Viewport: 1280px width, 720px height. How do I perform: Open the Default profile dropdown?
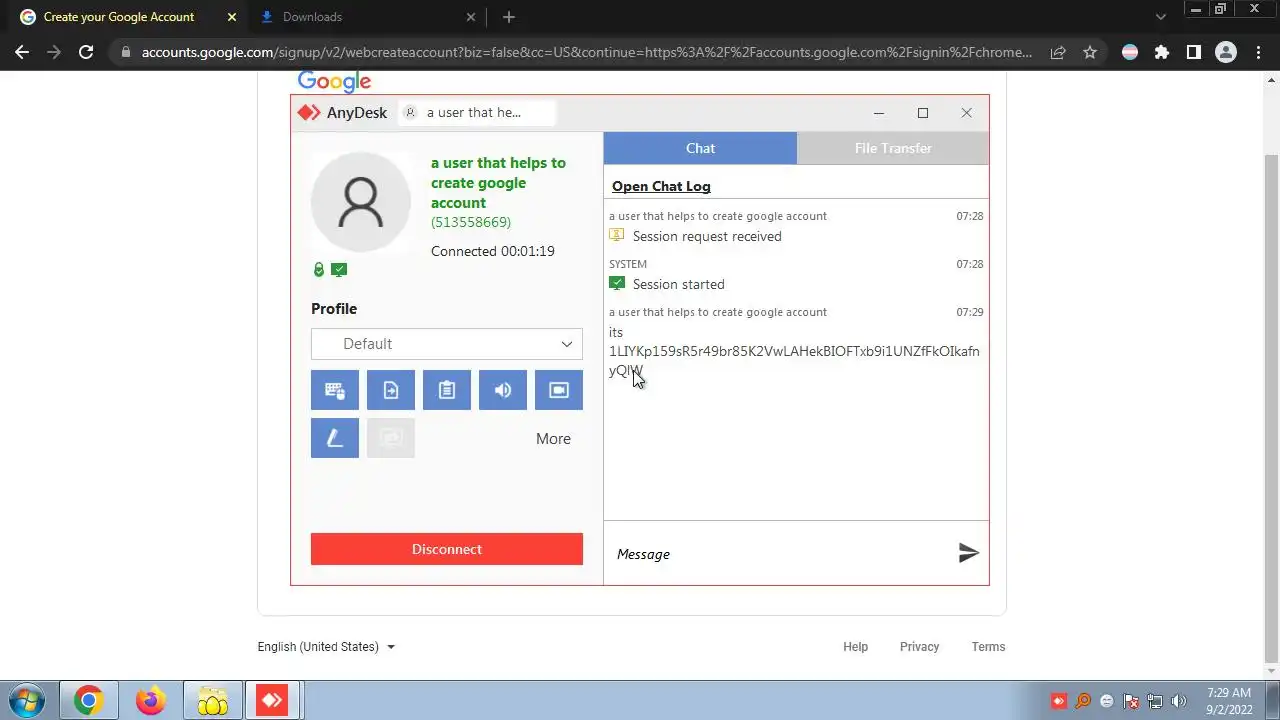point(447,344)
